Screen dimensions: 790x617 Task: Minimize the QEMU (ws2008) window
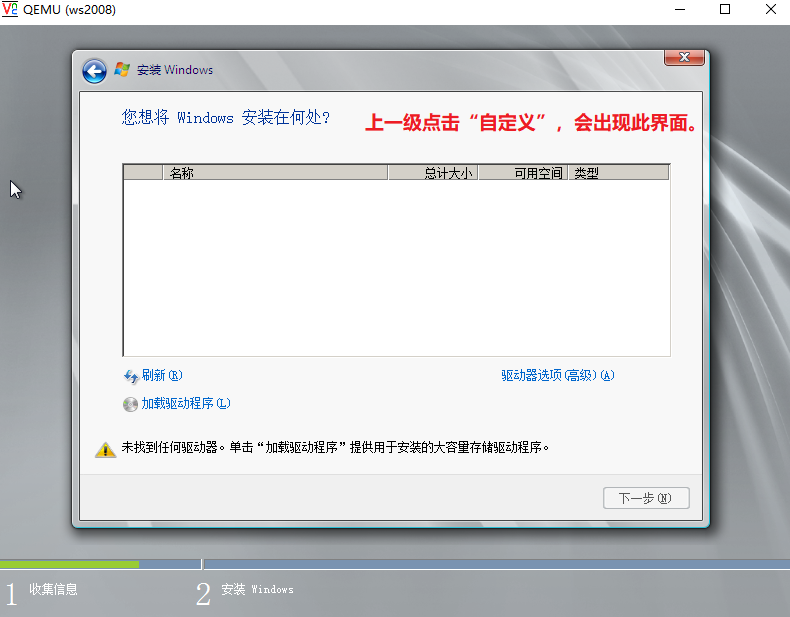(680, 9)
